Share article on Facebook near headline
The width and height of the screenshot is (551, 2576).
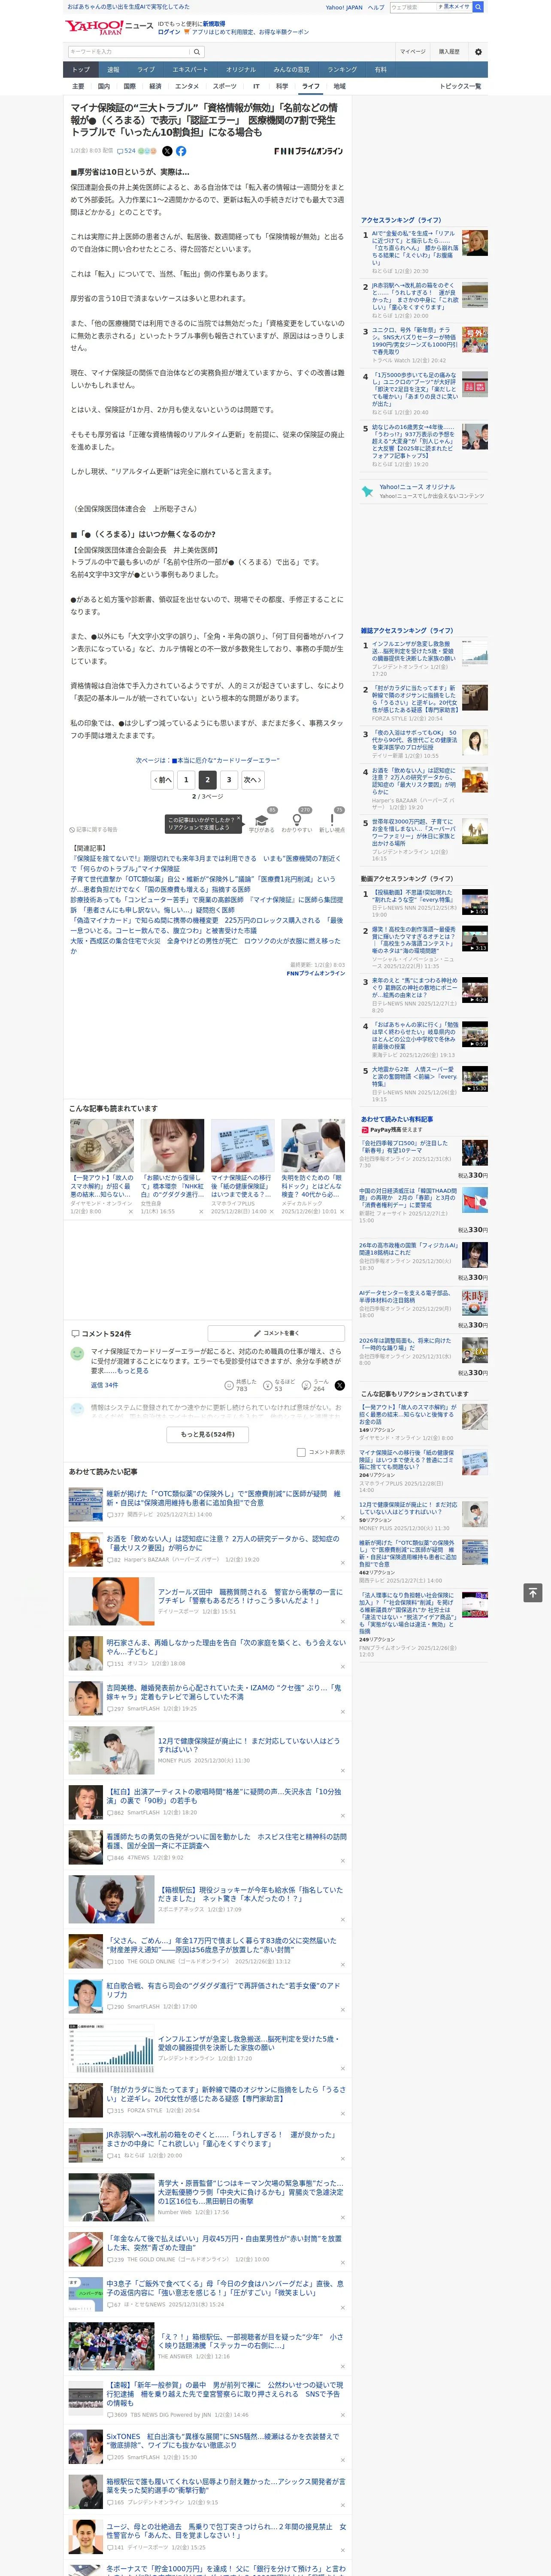[x=181, y=151]
